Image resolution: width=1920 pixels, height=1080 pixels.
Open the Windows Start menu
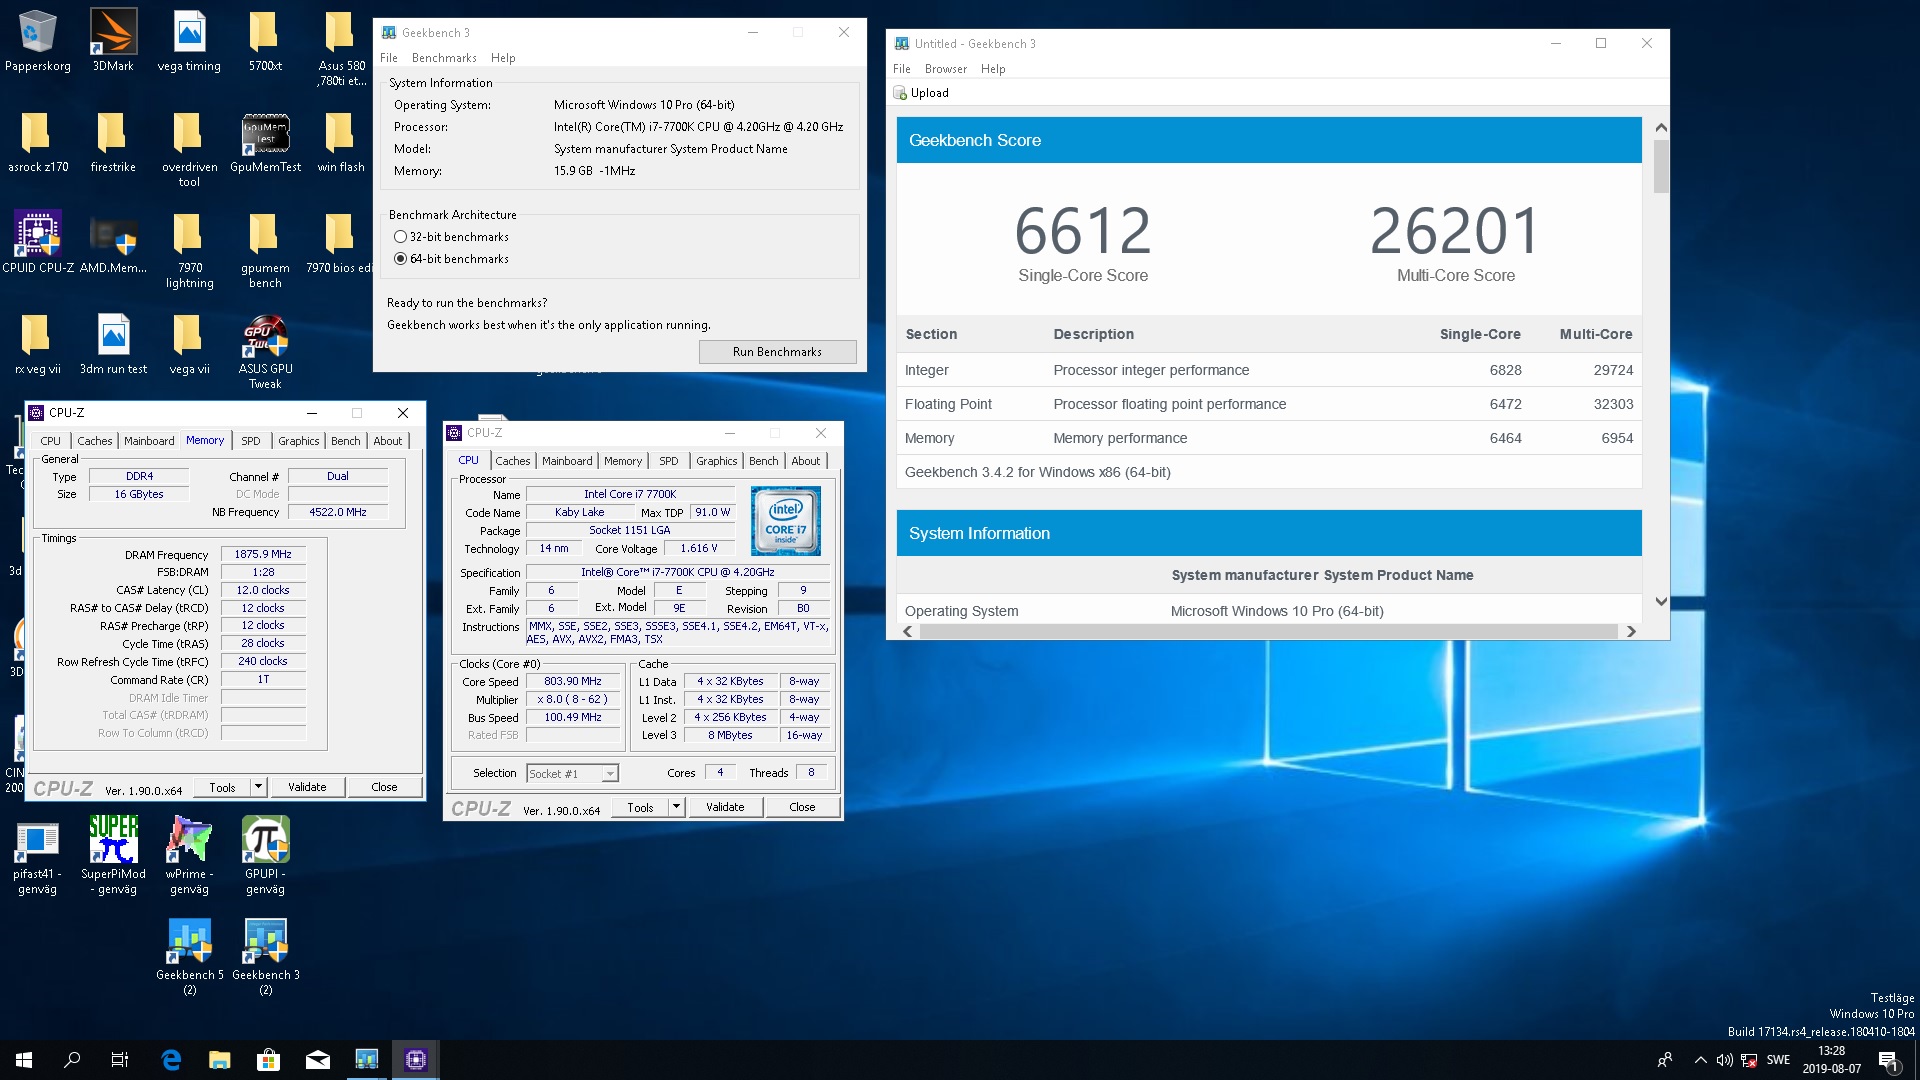[24, 1060]
